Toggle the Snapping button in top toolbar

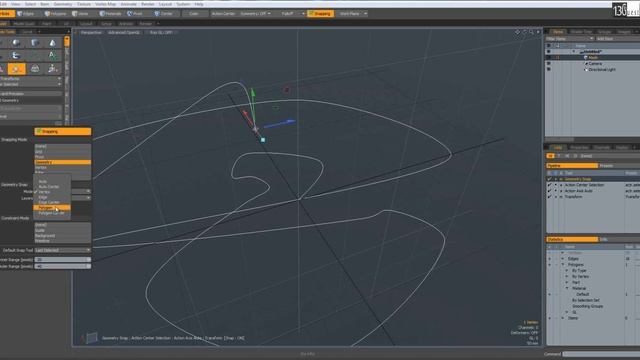(320, 13)
